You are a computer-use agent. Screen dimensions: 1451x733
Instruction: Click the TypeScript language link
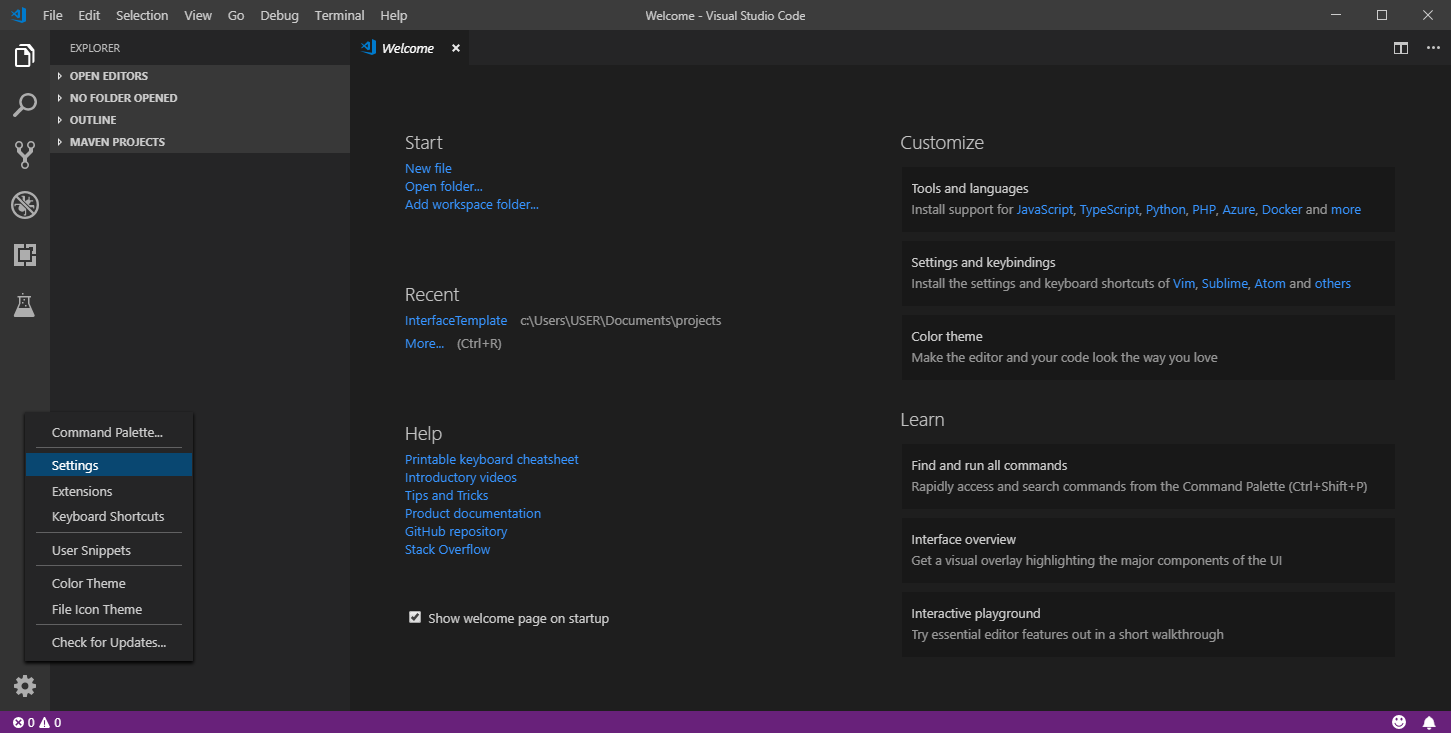[x=1109, y=210]
